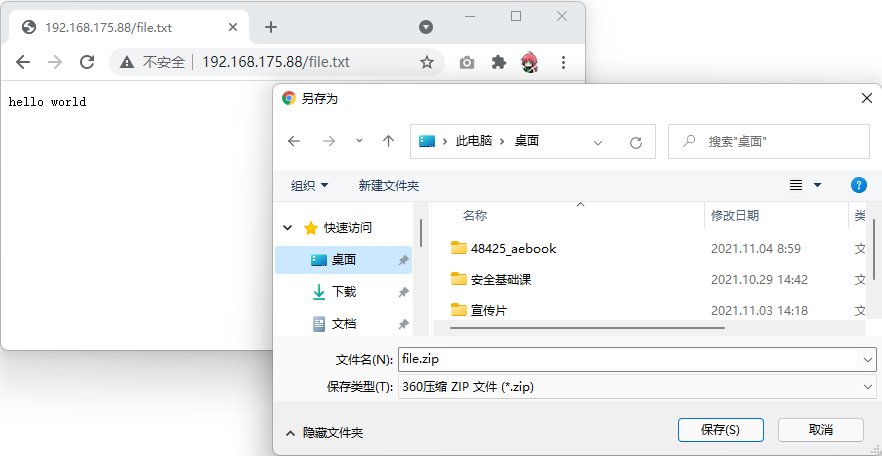Click the camera screenshot extension icon
Viewport: 882px width, 456px height.
click(x=467, y=62)
